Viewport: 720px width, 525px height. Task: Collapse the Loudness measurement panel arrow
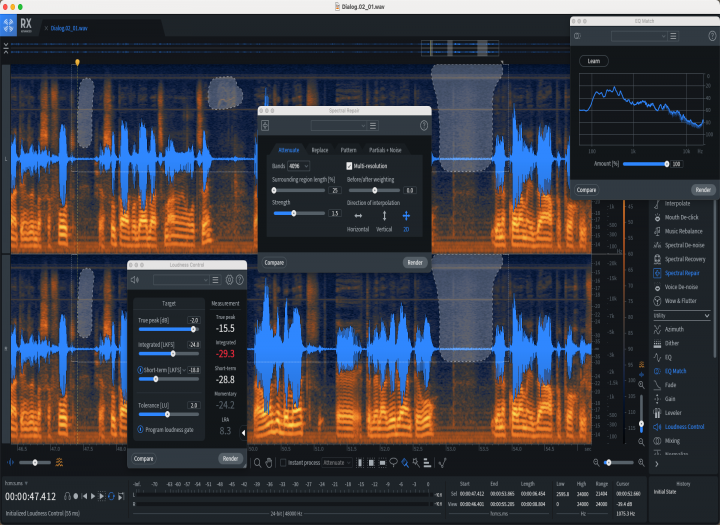pyautogui.click(x=243, y=432)
